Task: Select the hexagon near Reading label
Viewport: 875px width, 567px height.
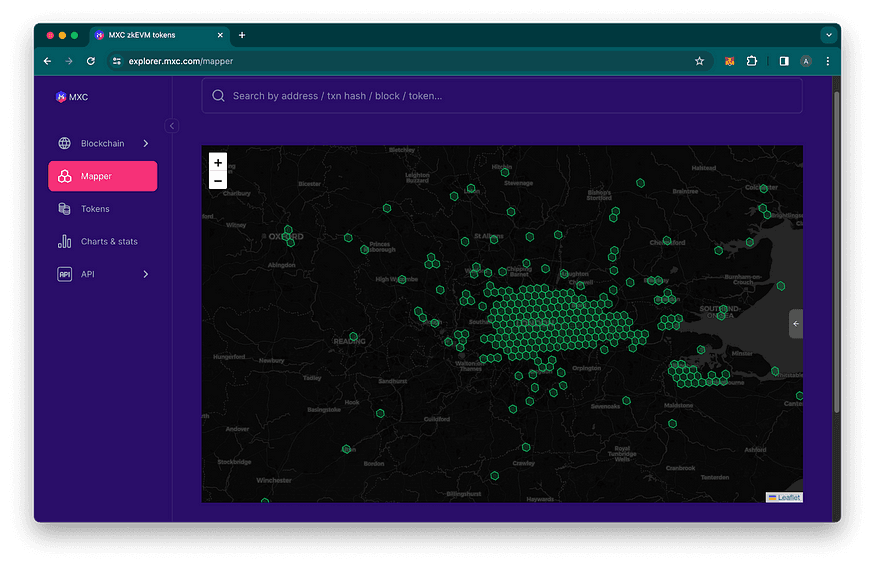Action: (x=354, y=336)
